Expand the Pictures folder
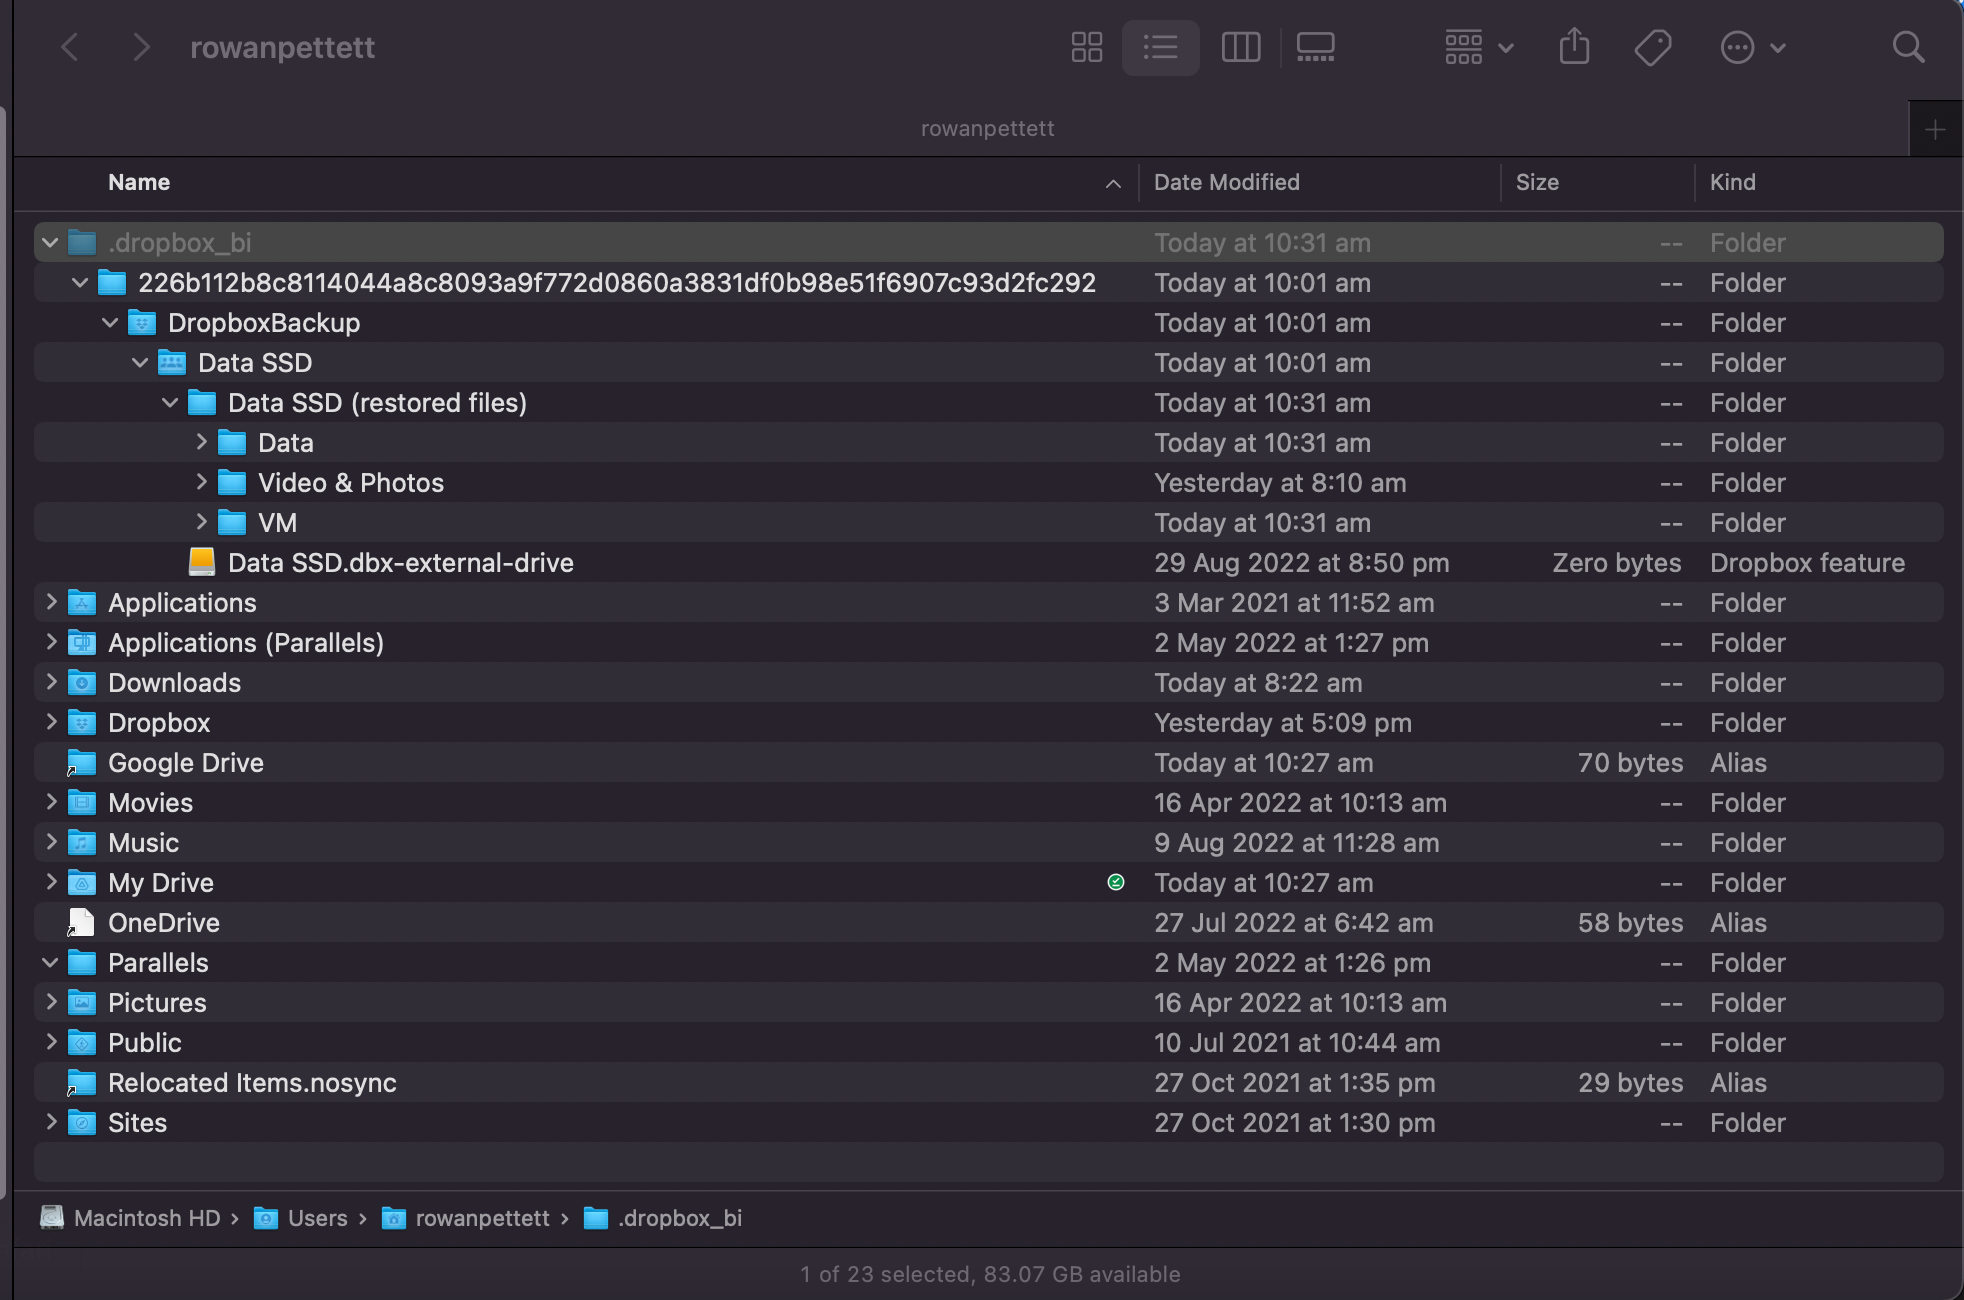 pyautogui.click(x=51, y=1001)
